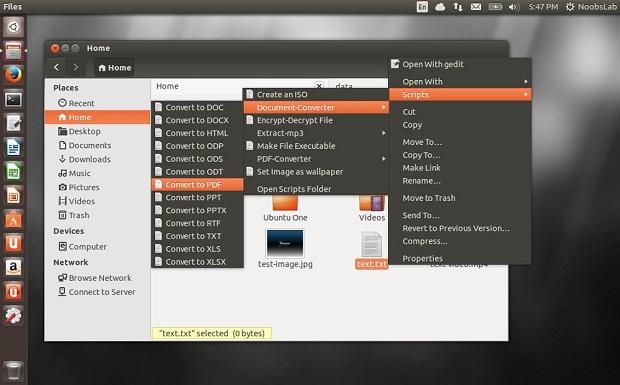Screen dimensions: 620x385
Task: Click Connect to Server in sidebar
Action: point(97,292)
